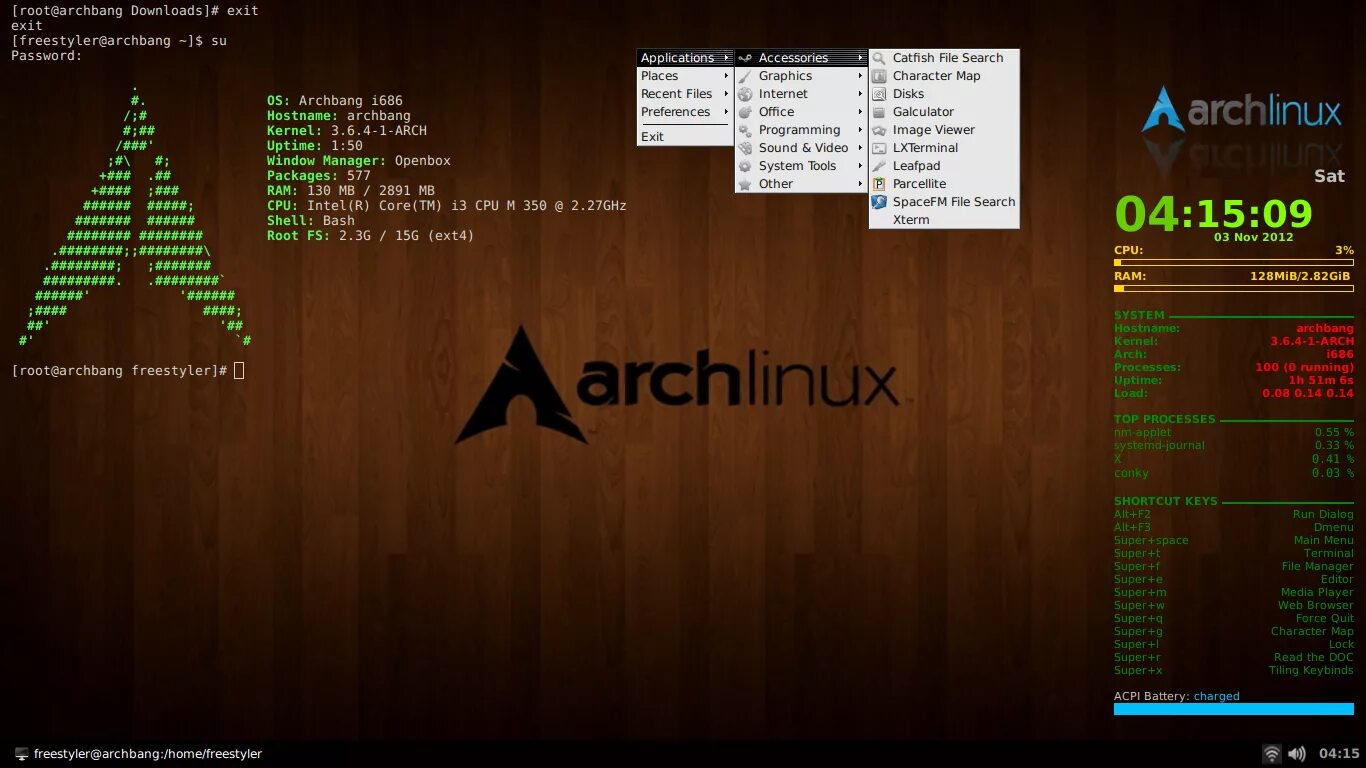
Task: Click the 'Load: 0.08 0.14 0.14' row
Action: point(1234,393)
